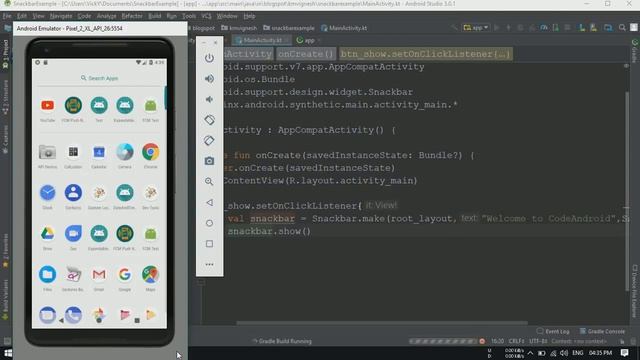Open emulator extended controls (three dots)
640x360 pixels.
pyautogui.click(x=209, y=264)
